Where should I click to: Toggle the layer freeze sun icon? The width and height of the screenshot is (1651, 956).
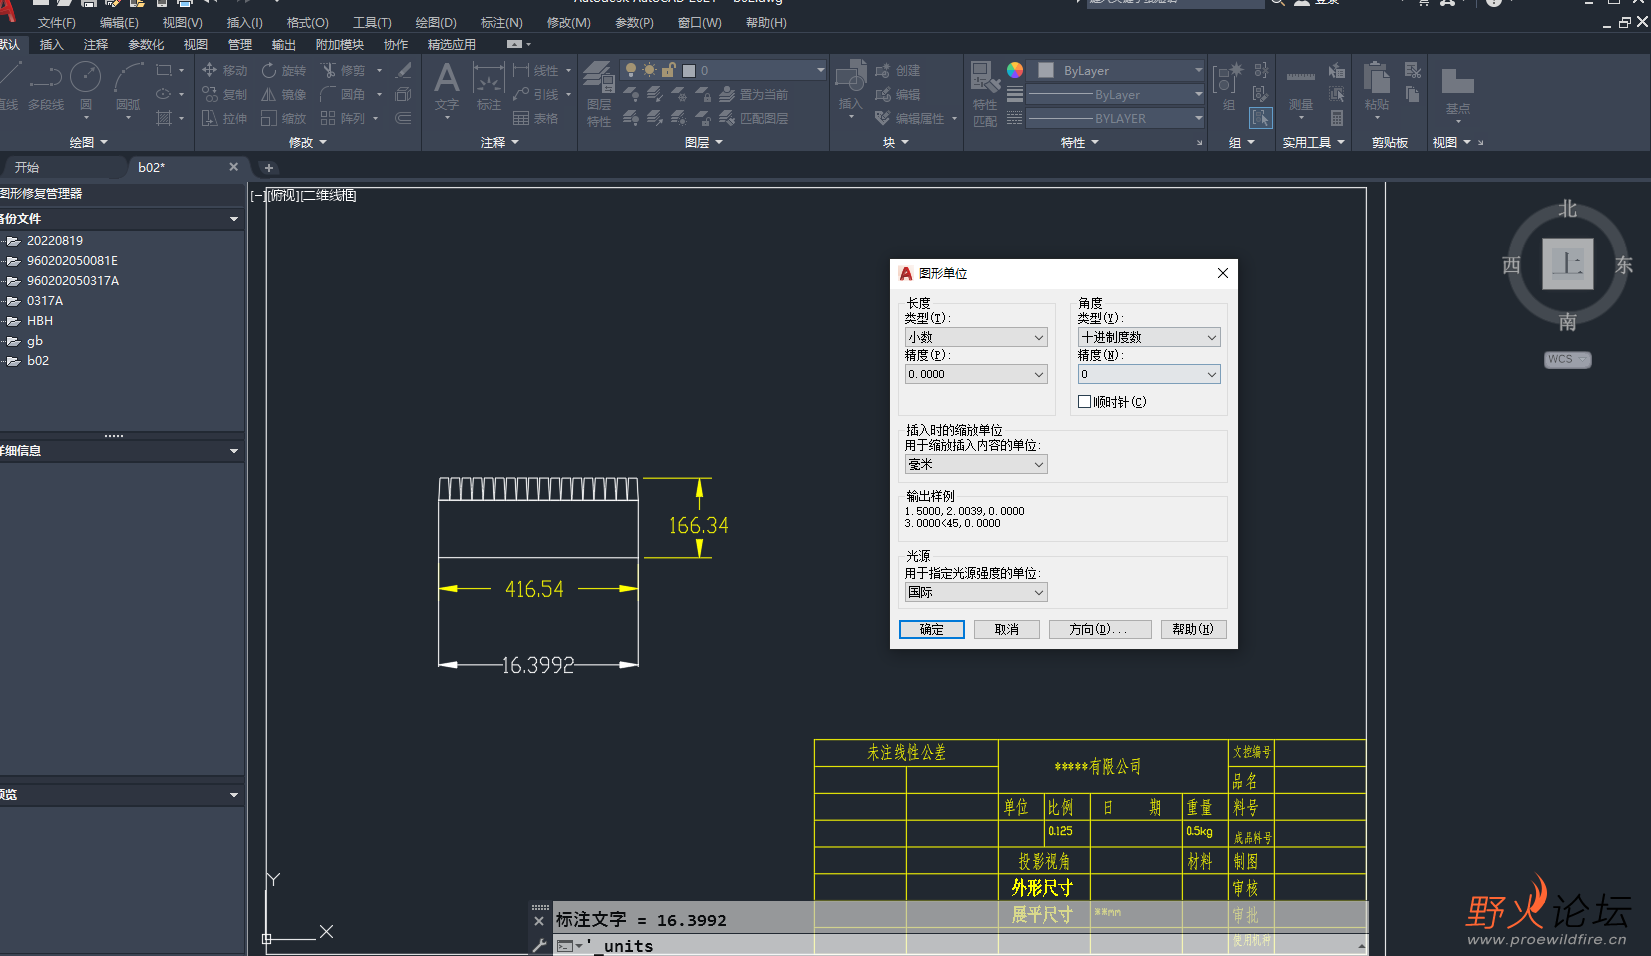click(x=650, y=70)
